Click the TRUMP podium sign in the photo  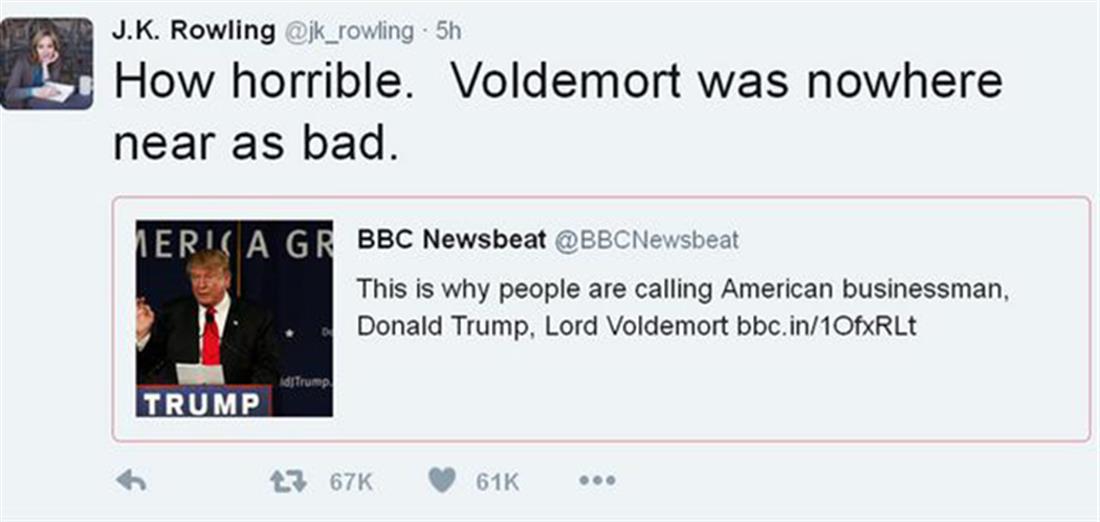pyautogui.click(x=203, y=404)
